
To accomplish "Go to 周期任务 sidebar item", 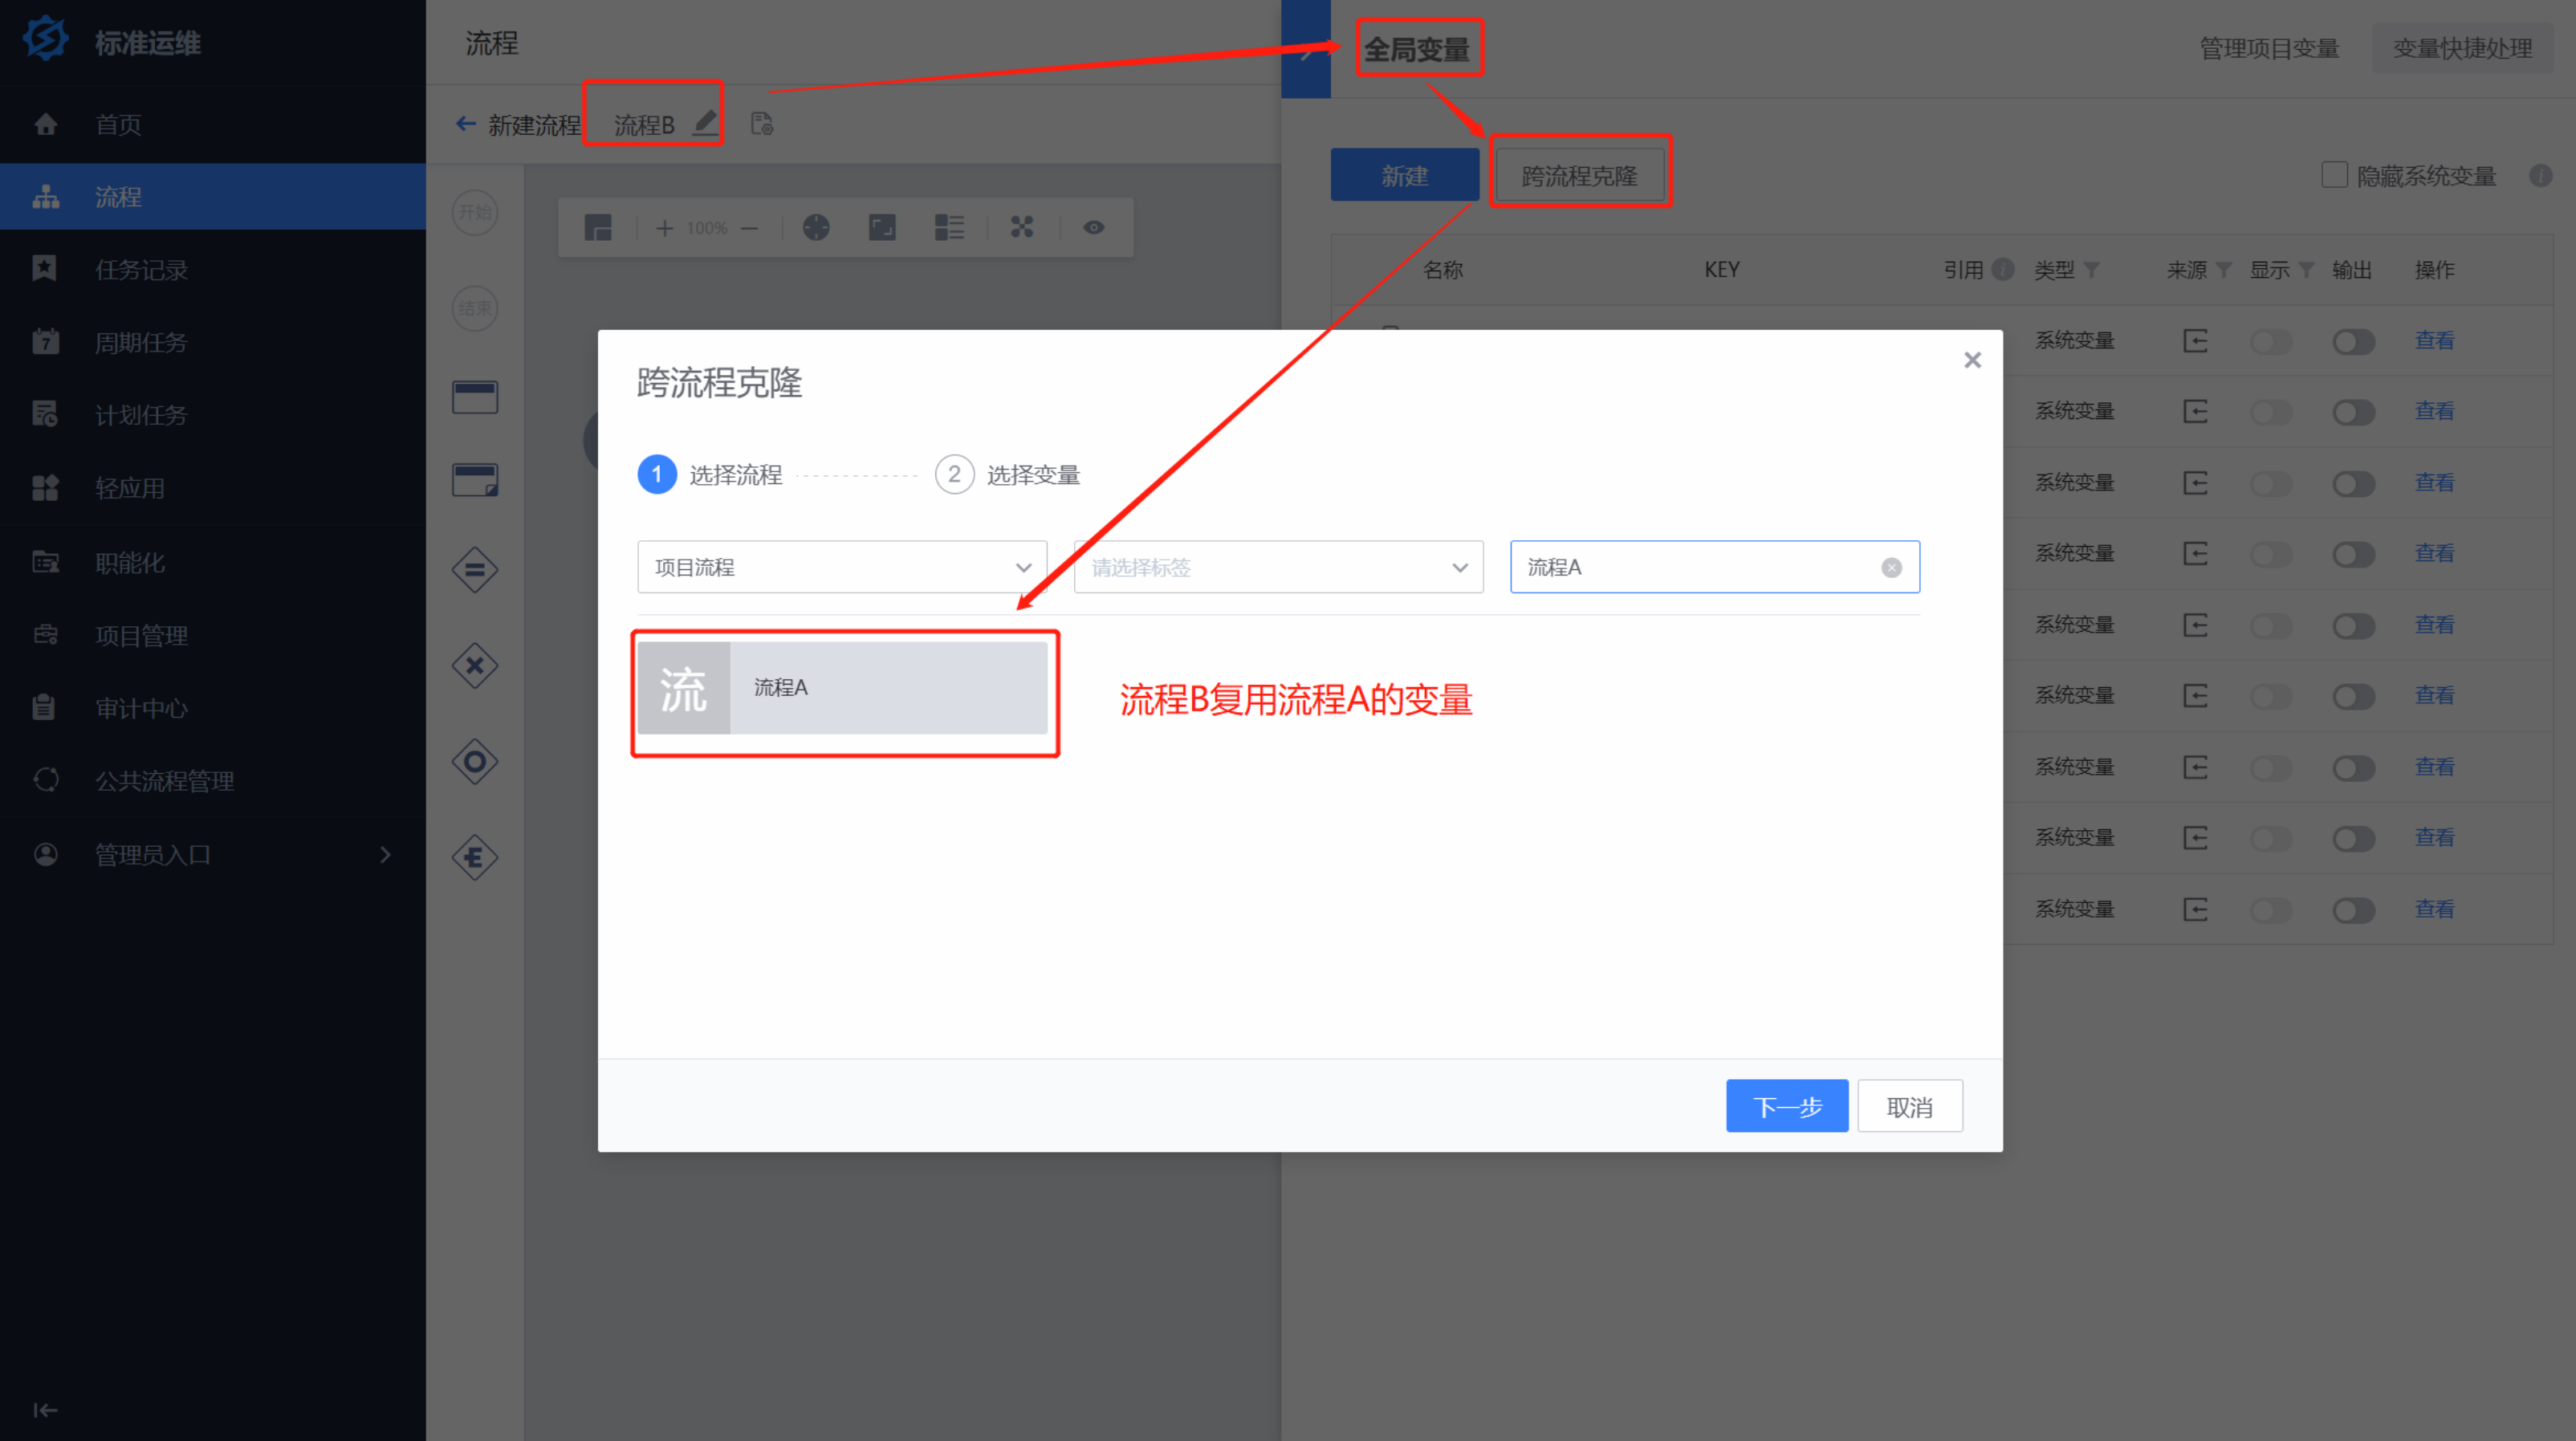I will (141, 342).
